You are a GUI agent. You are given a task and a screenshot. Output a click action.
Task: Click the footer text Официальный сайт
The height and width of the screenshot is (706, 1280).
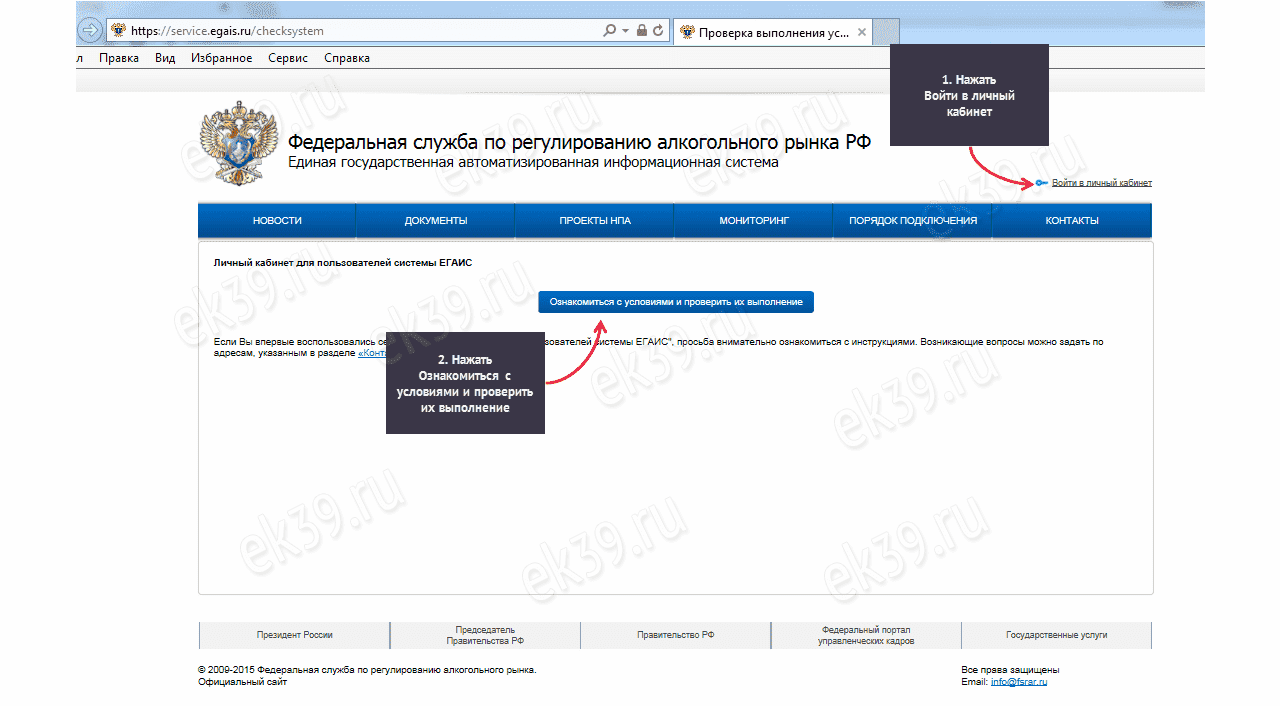(x=243, y=682)
